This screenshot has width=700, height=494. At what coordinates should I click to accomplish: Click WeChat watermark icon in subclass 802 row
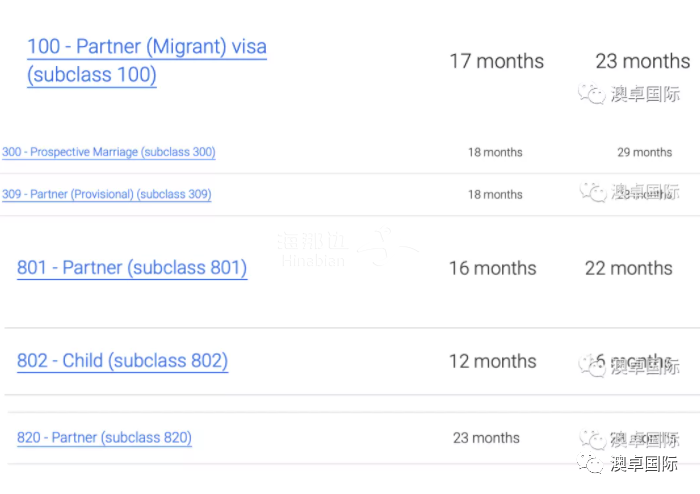pos(592,366)
